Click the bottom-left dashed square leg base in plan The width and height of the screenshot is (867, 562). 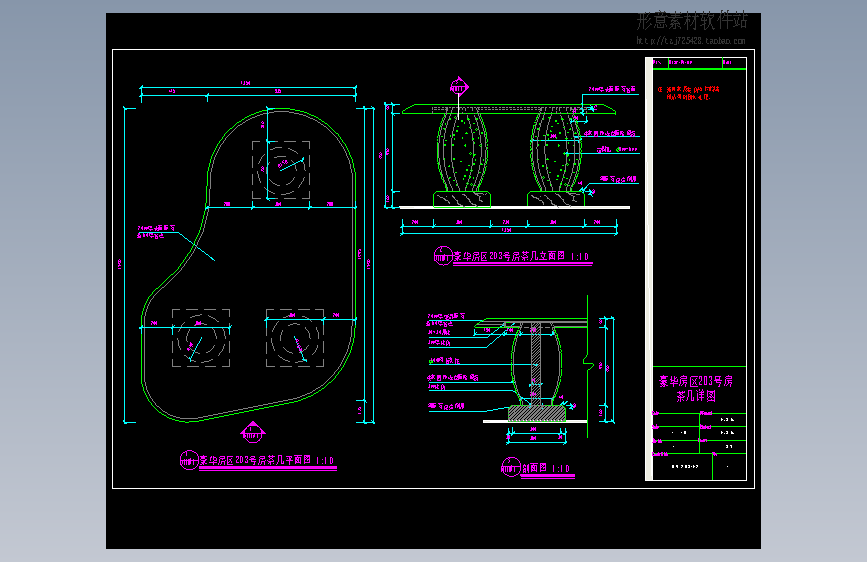point(201,338)
